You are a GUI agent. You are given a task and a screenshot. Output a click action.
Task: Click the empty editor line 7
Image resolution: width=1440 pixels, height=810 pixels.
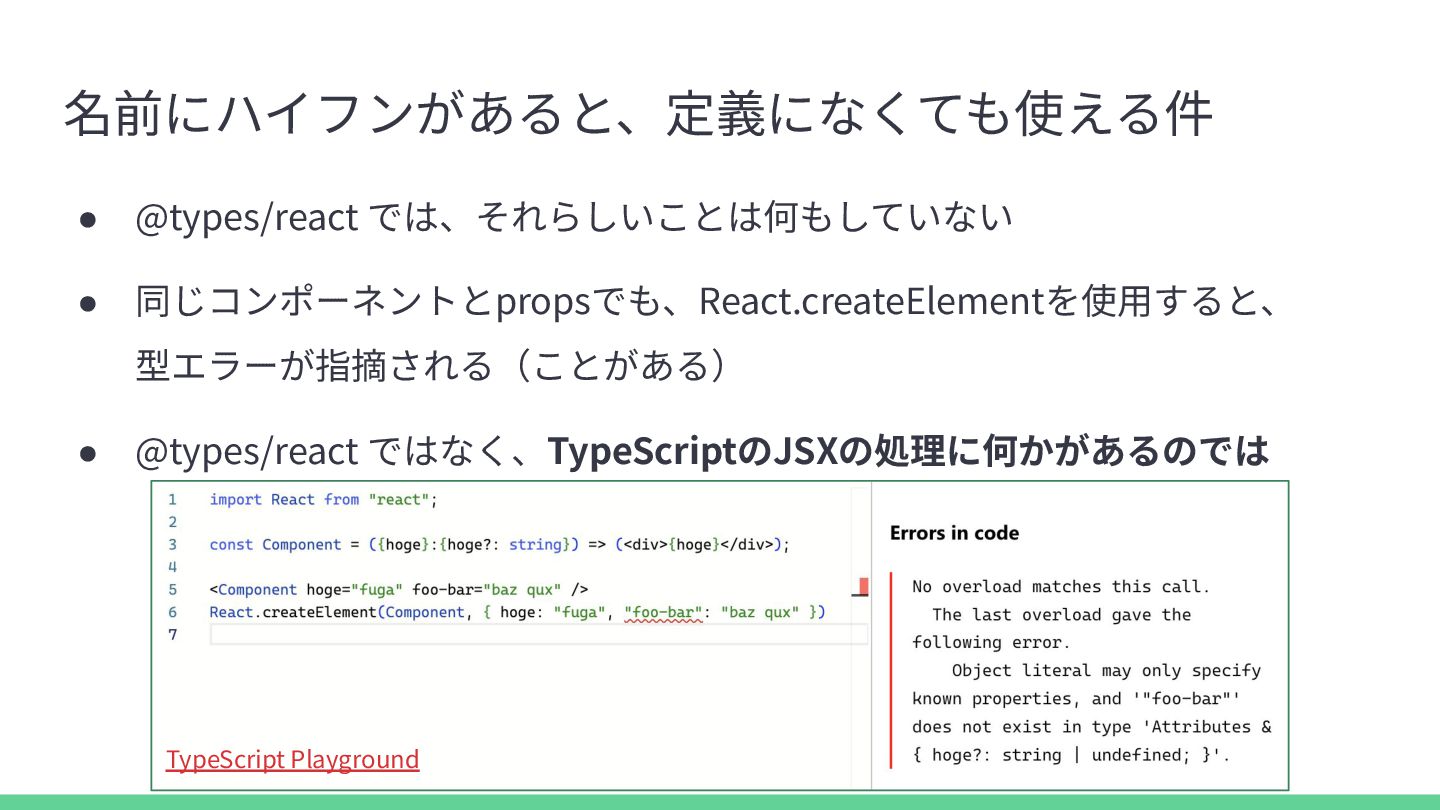click(x=538, y=634)
